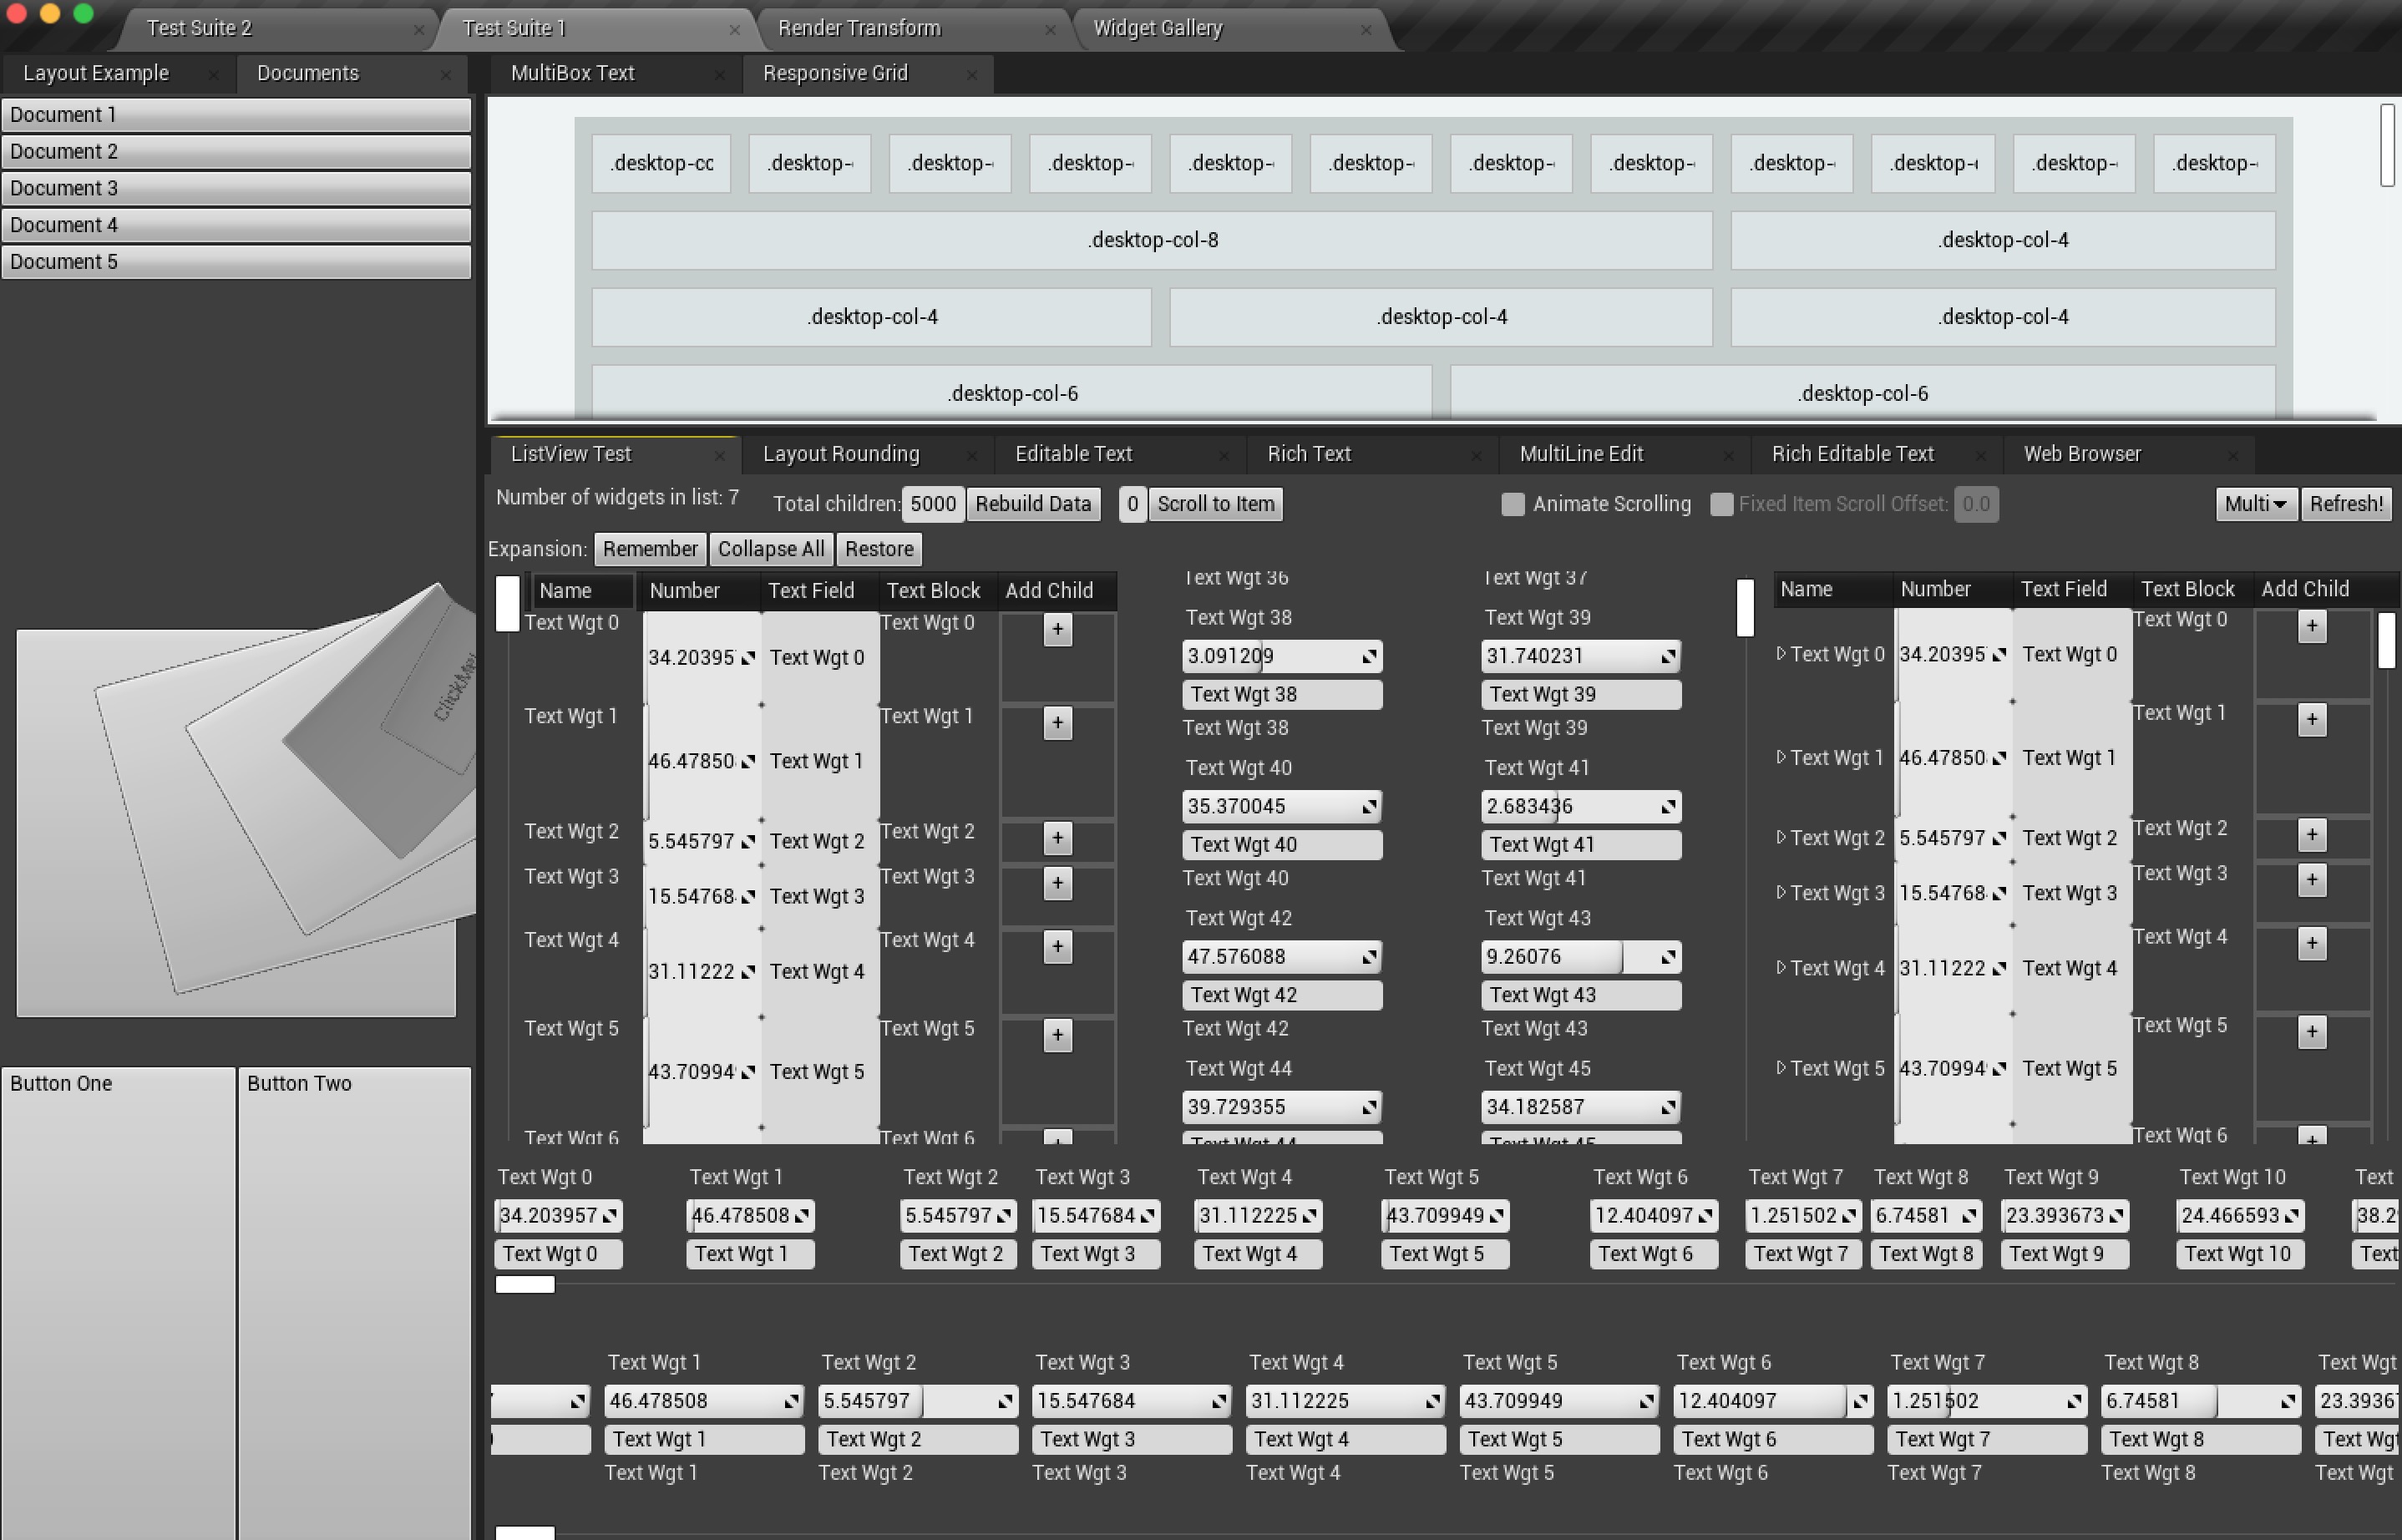Add a child to tree view row Text Wgt 1
The image size is (2402, 1540).
pyautogui.click(x=2311, y=720)
